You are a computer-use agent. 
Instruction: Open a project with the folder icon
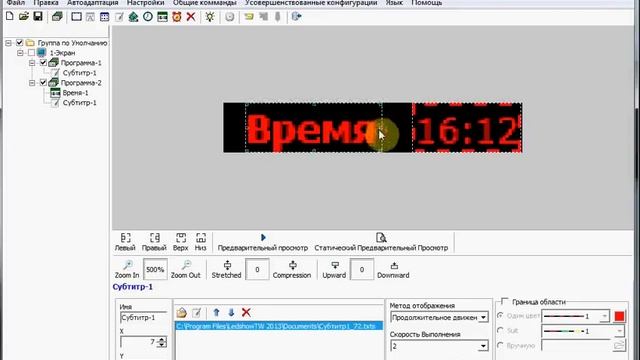point(24,16)
